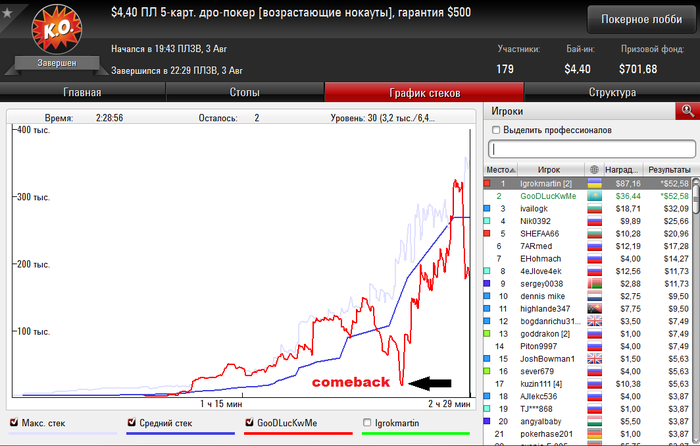Sort by the Наград. column header
Image resolution: width=700 pixels, height=446 pixels.
622,170
